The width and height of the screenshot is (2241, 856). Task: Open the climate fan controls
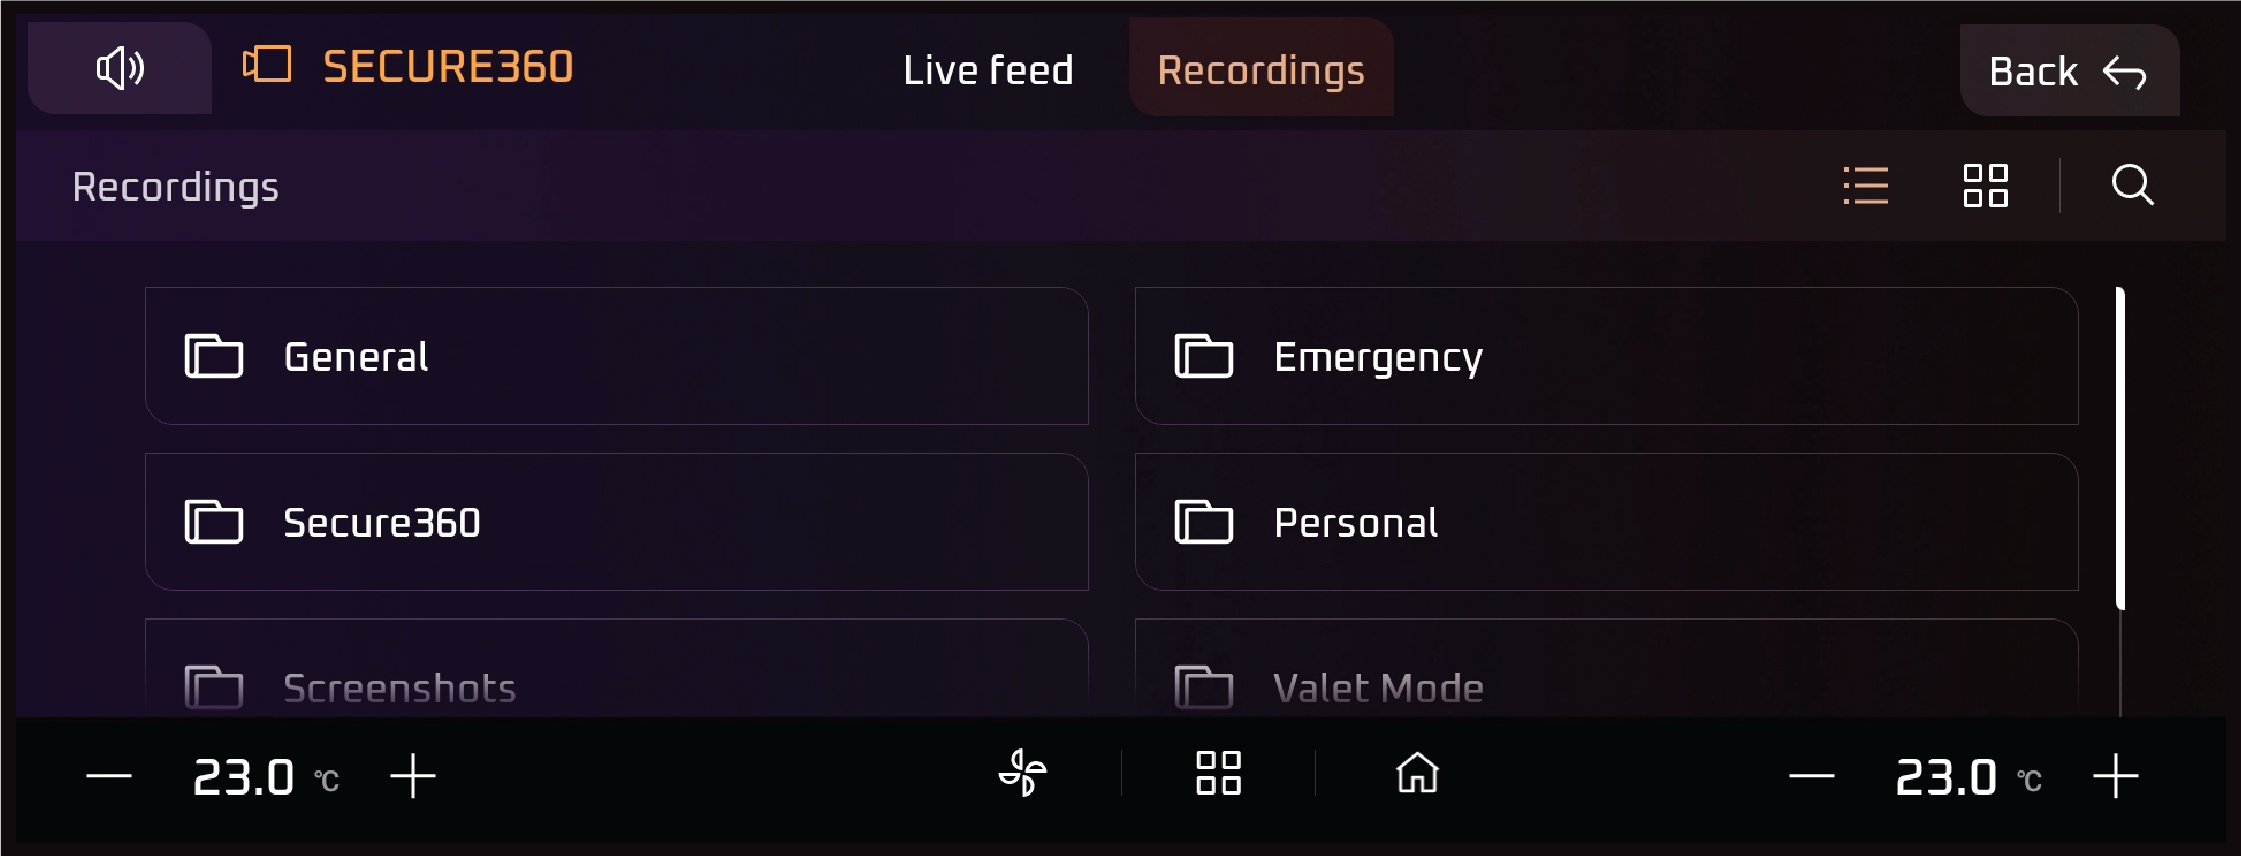pyautogui.click(x=1023, y=773)
